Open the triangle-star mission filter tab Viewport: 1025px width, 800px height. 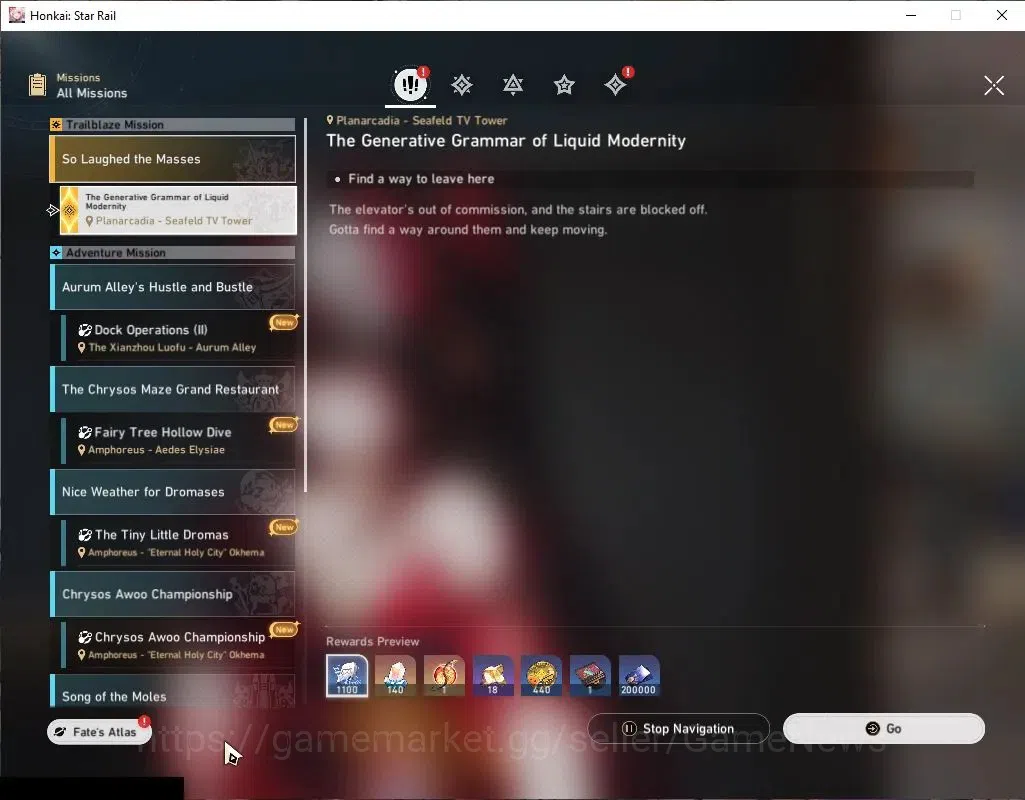513,85
